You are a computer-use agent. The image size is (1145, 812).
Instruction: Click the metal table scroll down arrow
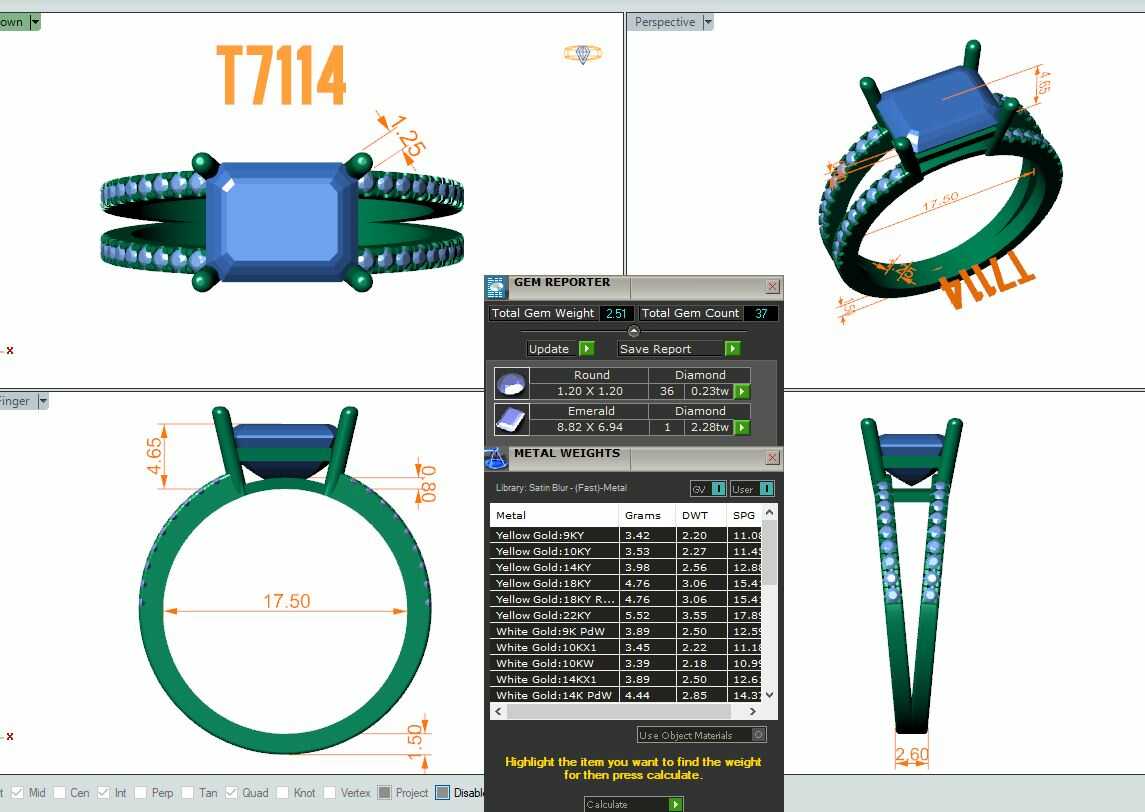pos(769,694)
